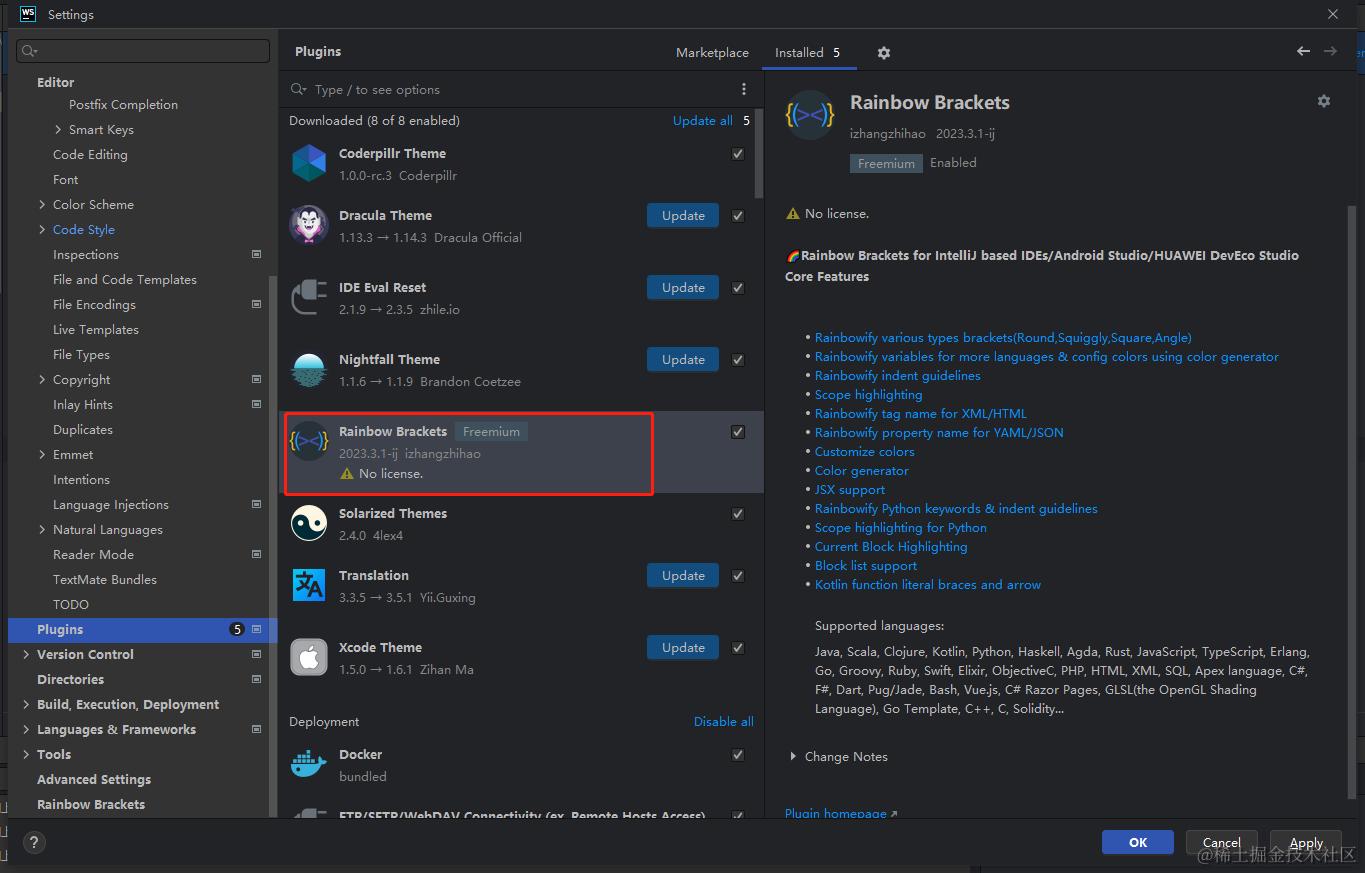Click the project-level icon beside Copyright

[257, 379]
